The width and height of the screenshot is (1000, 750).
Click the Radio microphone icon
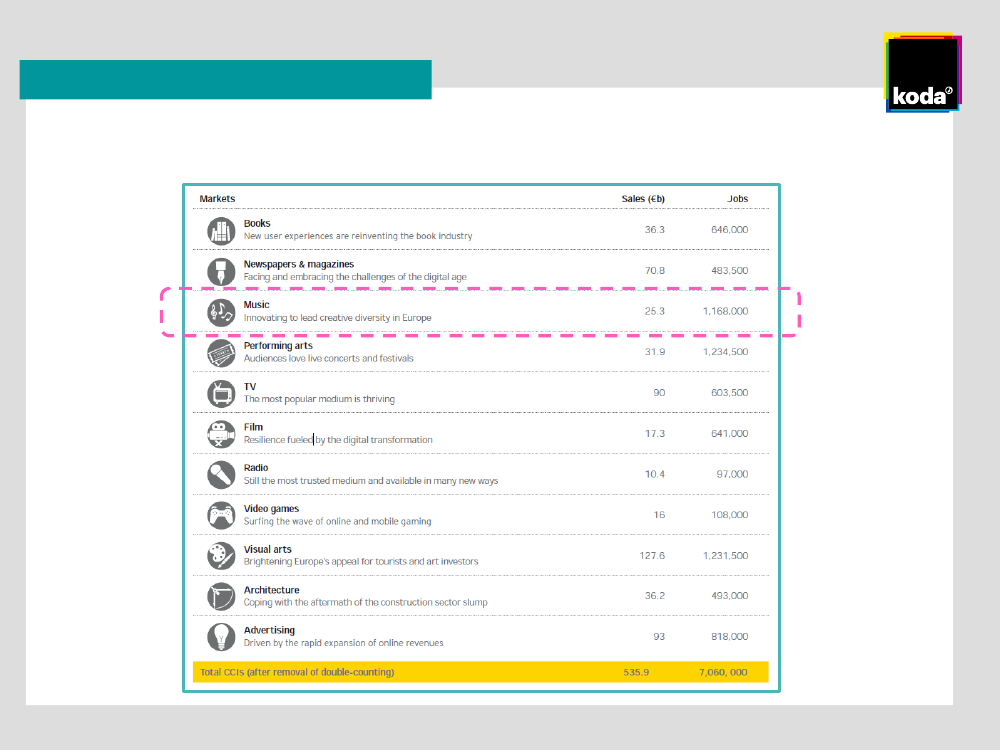(x=220, y=474)
